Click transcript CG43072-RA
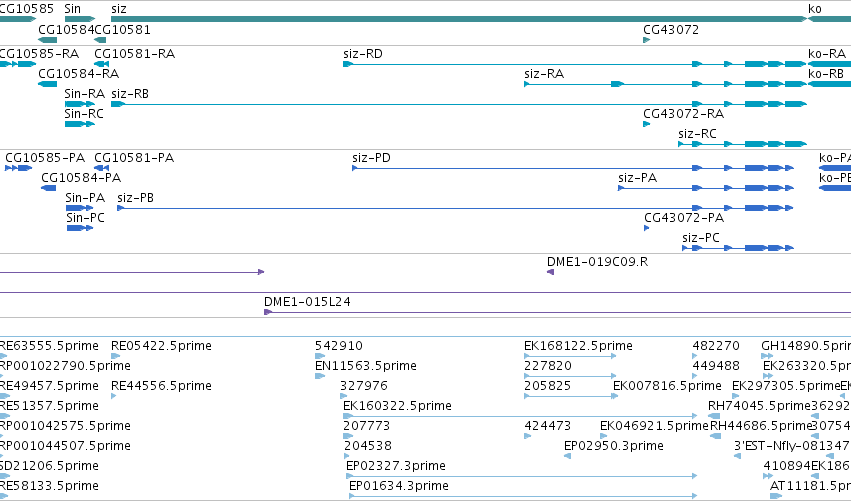The height and width of the screenshot is (501, 851). coord(683,114)
